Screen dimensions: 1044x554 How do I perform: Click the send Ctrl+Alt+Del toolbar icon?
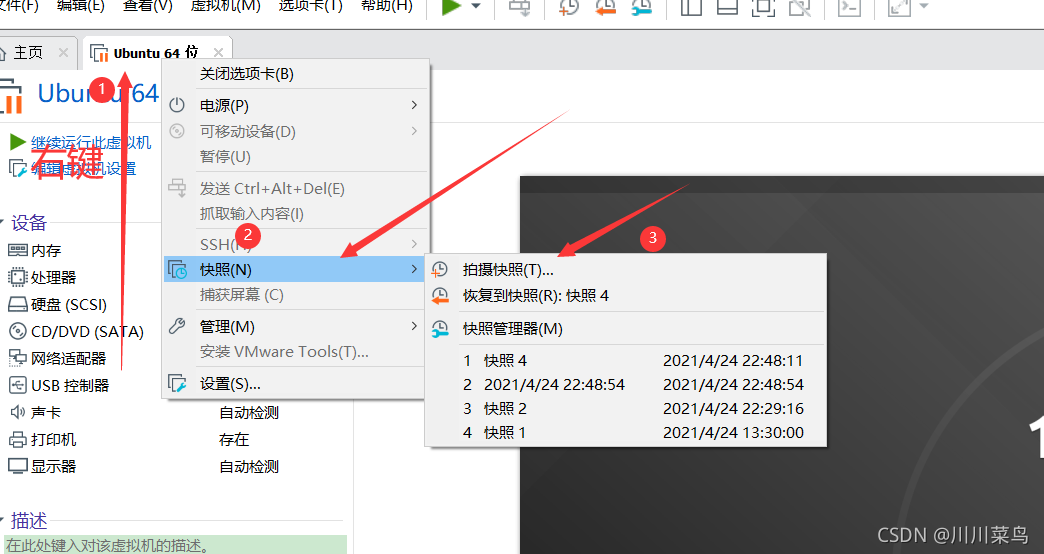(x=519, y=7)
